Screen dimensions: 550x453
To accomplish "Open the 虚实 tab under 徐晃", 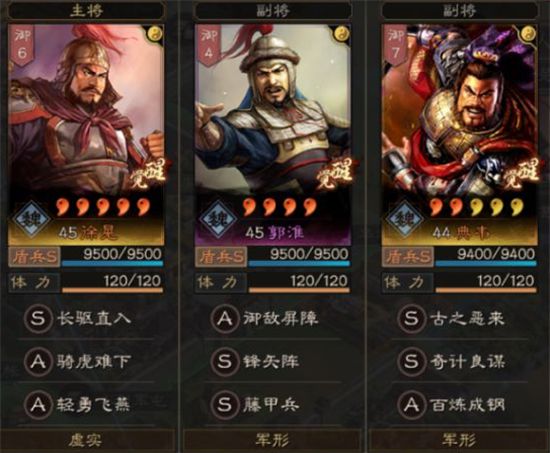I will pyautogui.click(x=86, y=440).
